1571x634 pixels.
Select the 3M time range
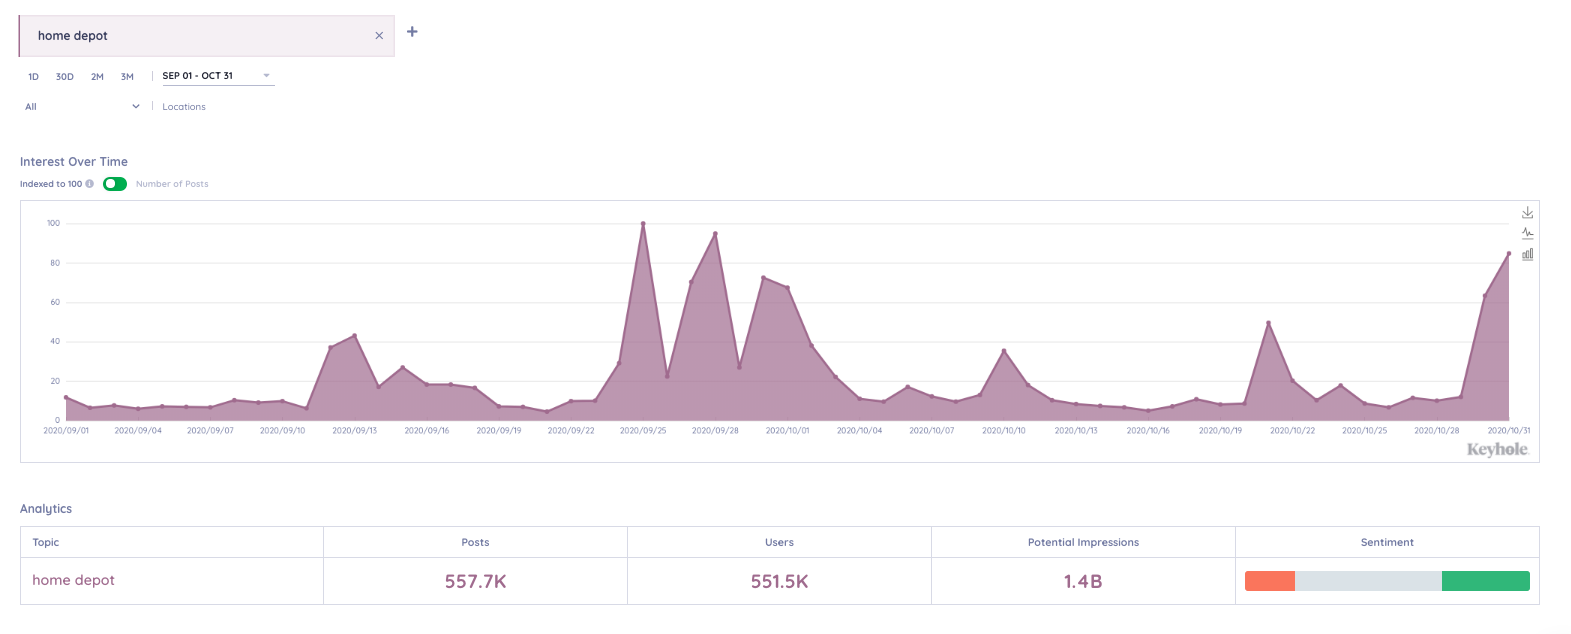pos(127,77)
